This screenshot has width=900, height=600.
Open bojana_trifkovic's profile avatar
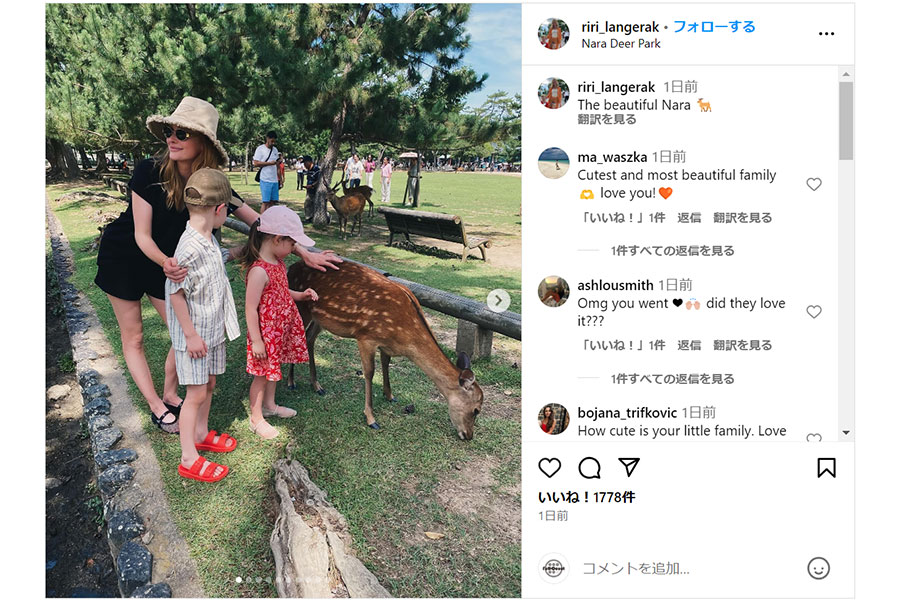(x=553, y=419)
